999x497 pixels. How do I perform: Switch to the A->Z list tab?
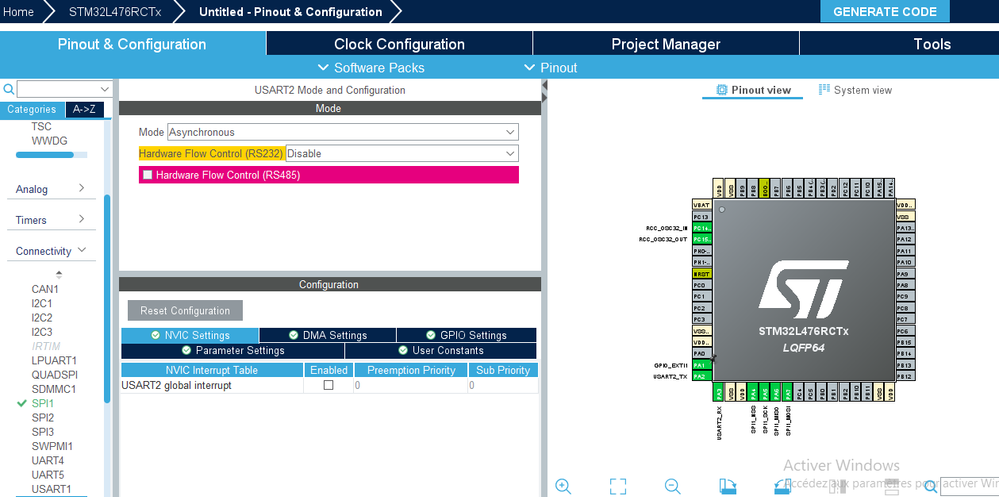(84, 110)
